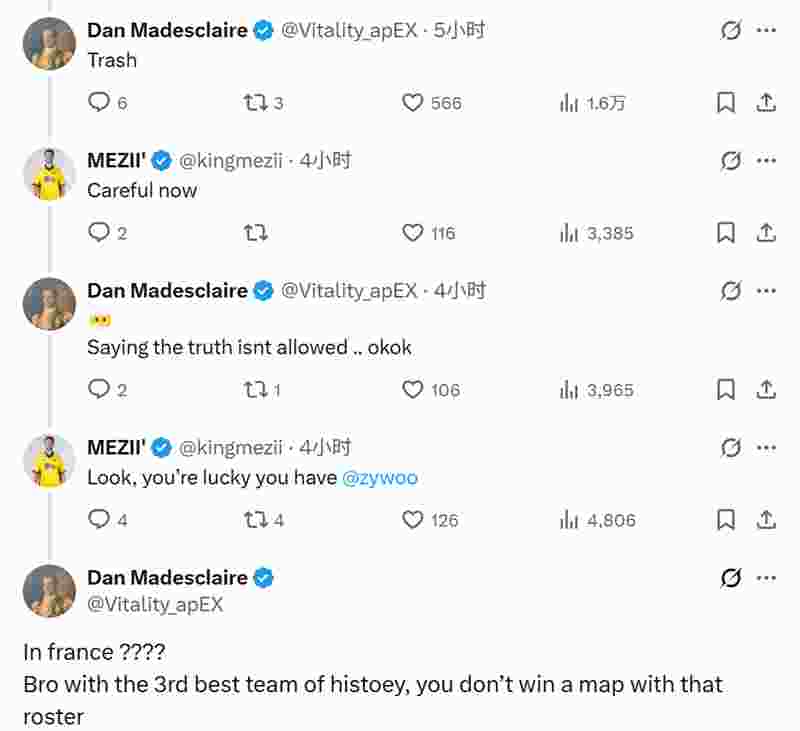800x731 pixels.
Task: Click MEZII' avatar on "Careful now" tweet
Action: tap(49, 174)
